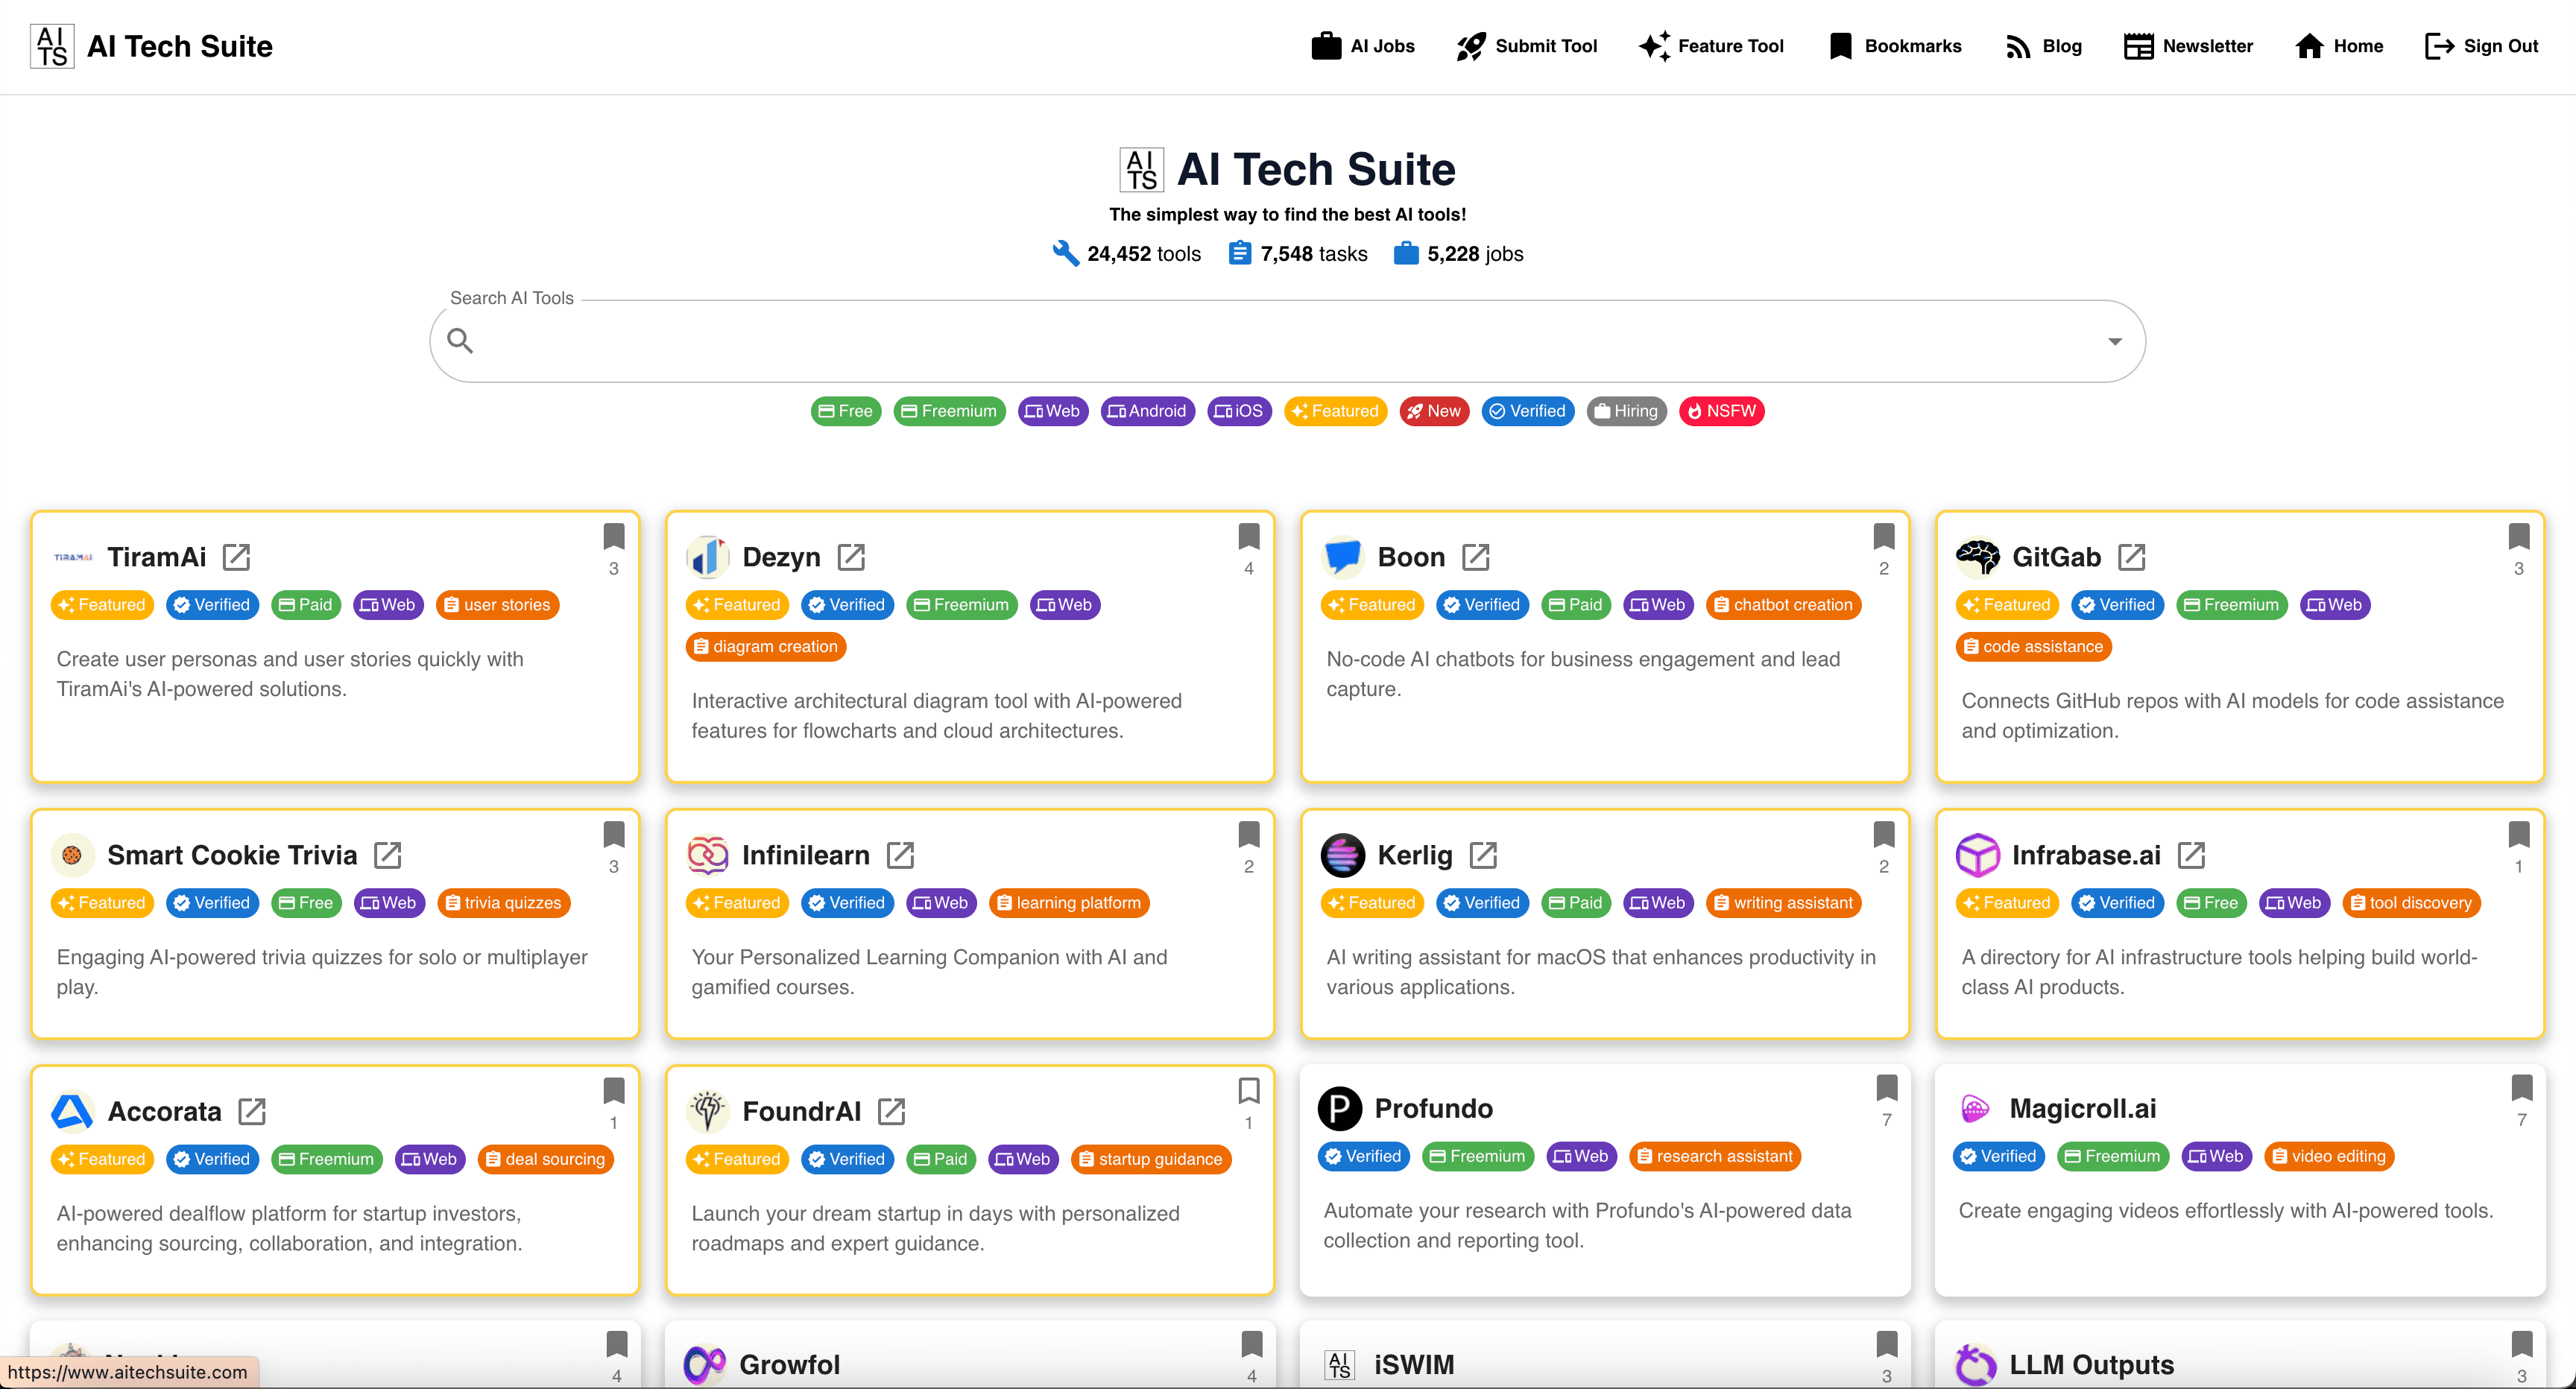Filter by the Android platform chip
This screenshot has height=1389, width=2576.
pos(1147,411)
